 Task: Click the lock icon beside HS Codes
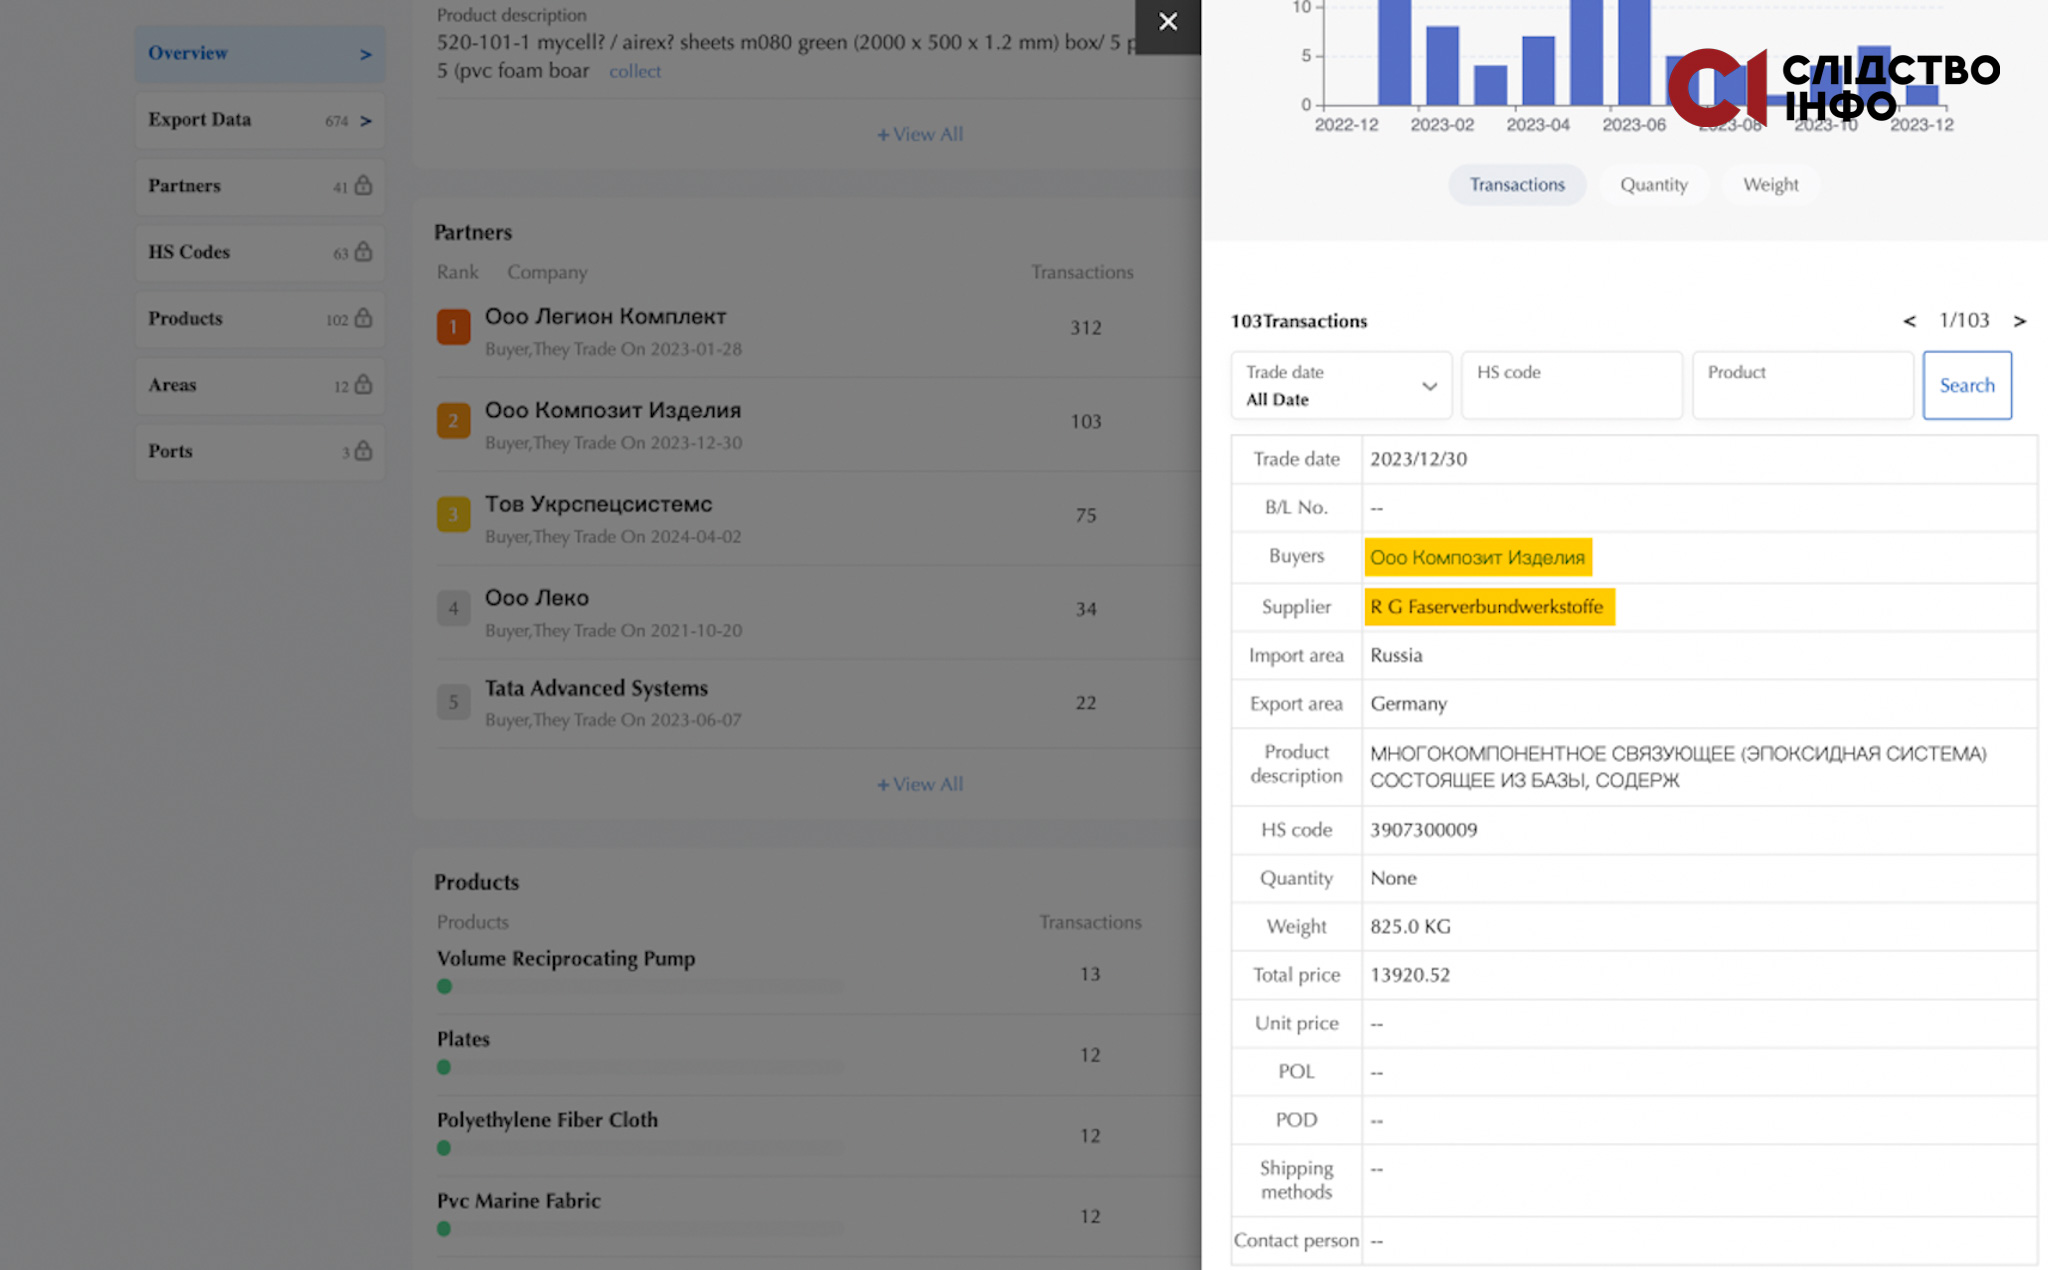coord(363,251)
